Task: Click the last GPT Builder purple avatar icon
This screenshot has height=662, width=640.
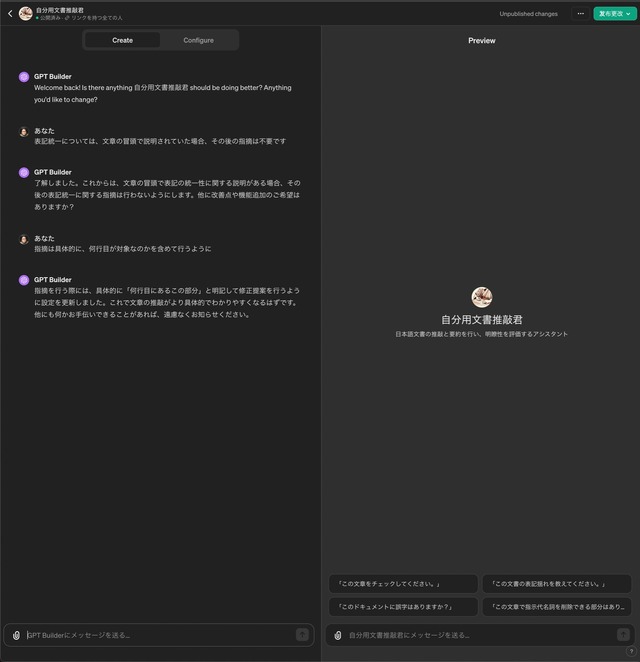Action: click(x=24, y=280)
